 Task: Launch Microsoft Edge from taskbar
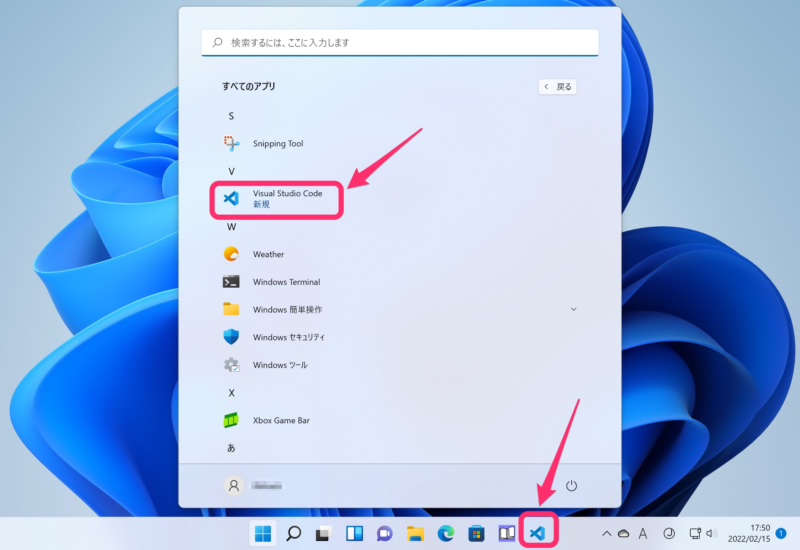click(445, 534)
